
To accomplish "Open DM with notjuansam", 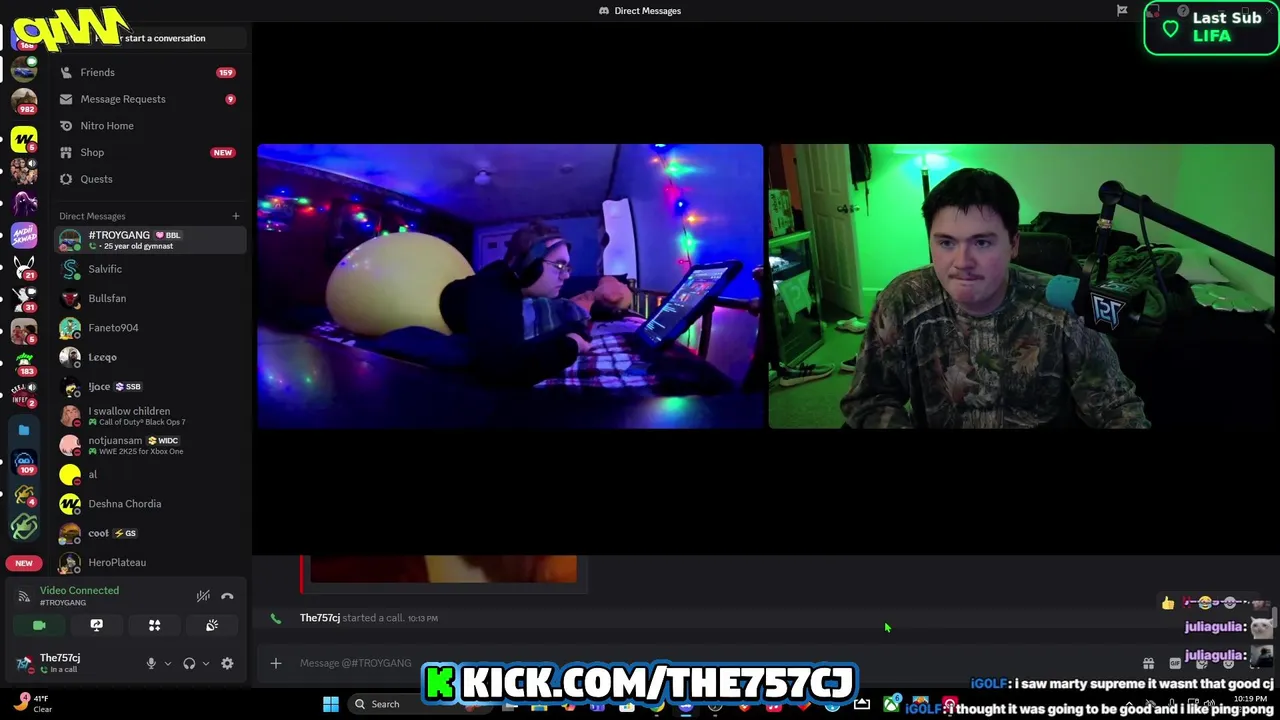I will point(150,445).
